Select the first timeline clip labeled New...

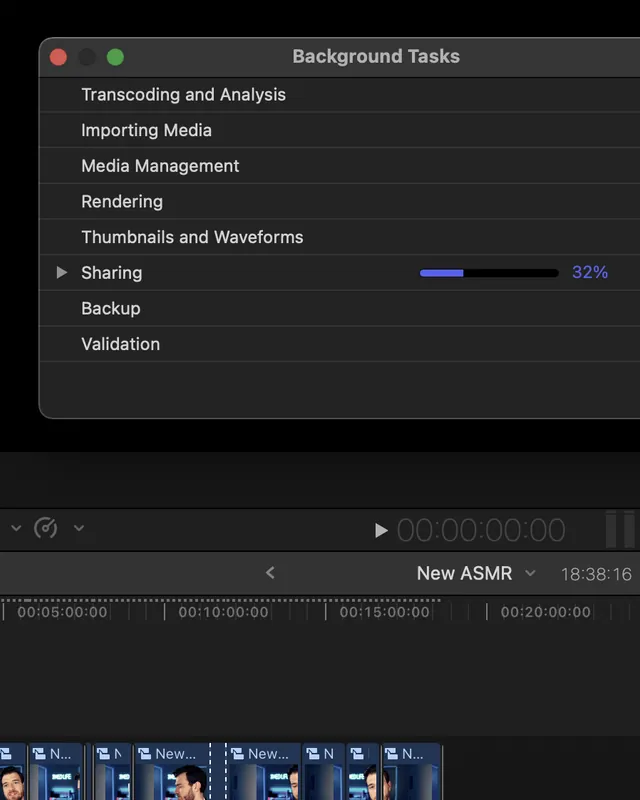pos(171,771)
